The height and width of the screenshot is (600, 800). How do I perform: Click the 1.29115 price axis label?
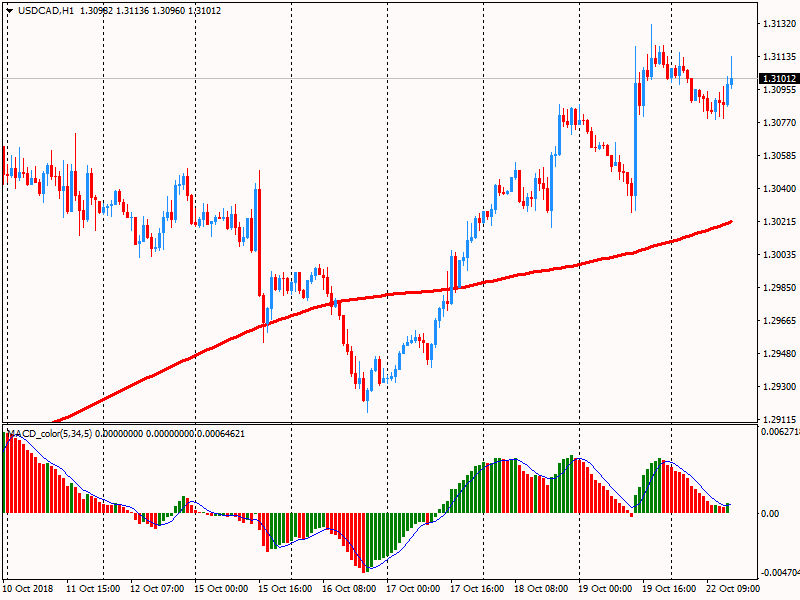point(780,419)
